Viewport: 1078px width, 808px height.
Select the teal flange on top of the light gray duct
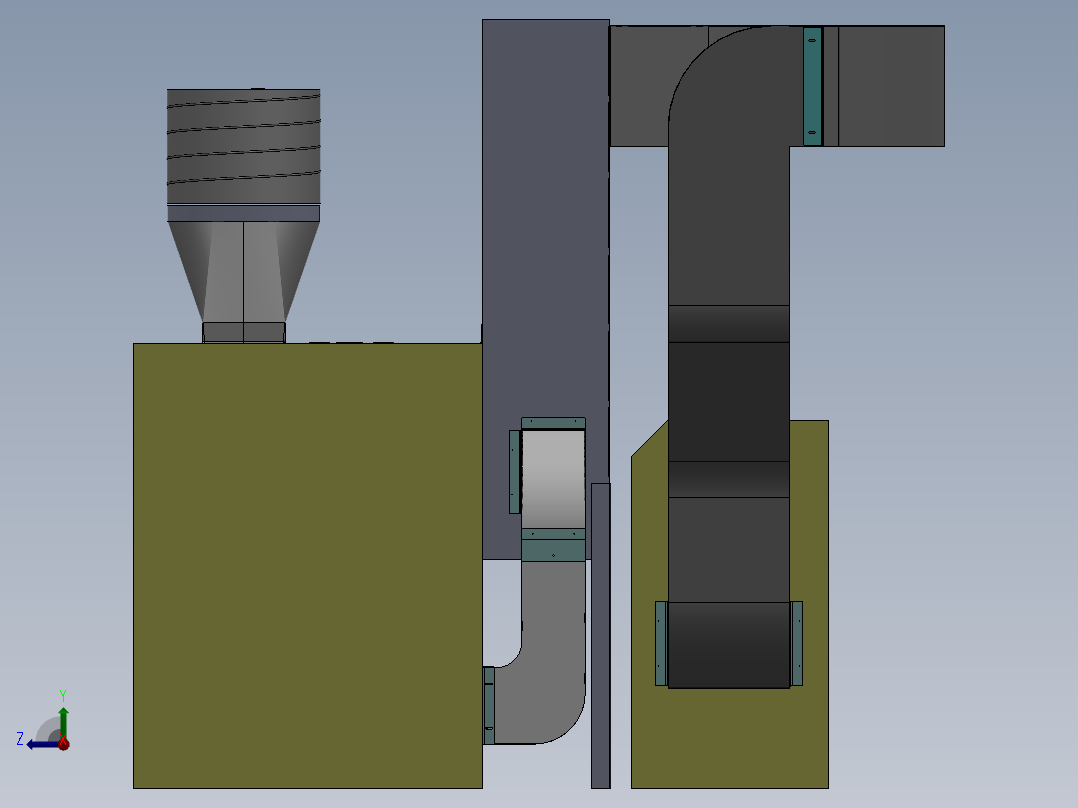tap(553, 424)
